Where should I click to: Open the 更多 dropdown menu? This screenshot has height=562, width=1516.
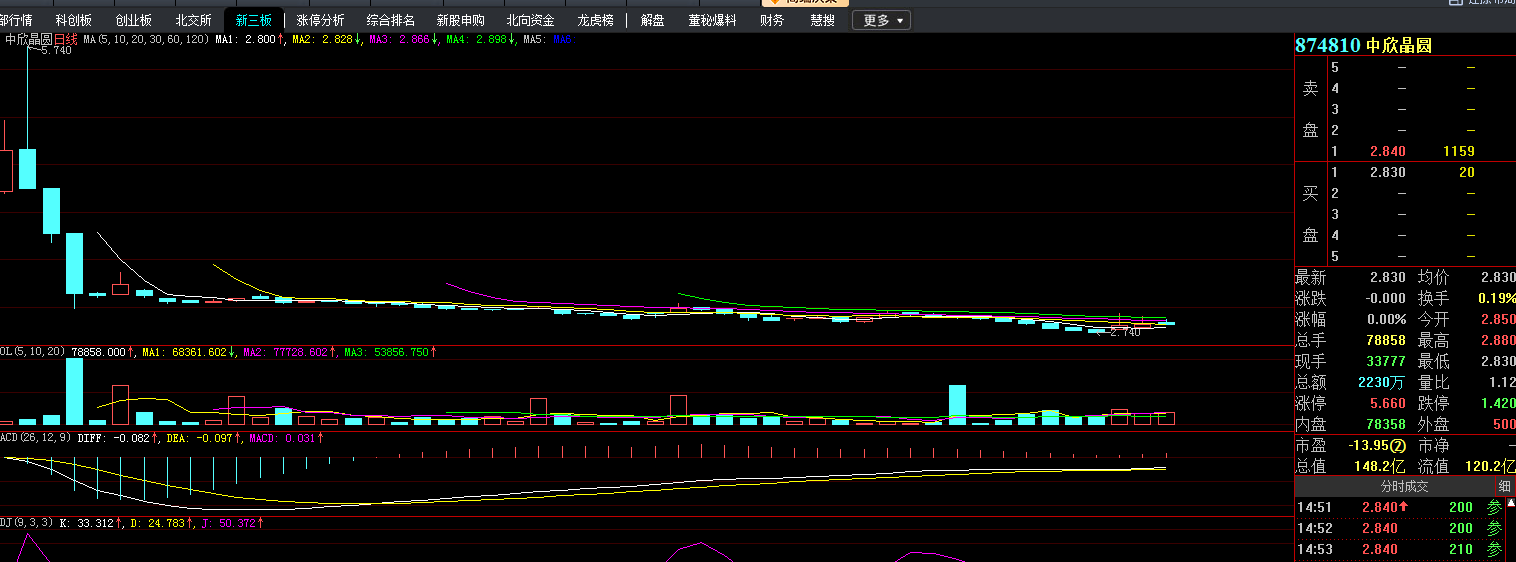click(x=881, y=20)
